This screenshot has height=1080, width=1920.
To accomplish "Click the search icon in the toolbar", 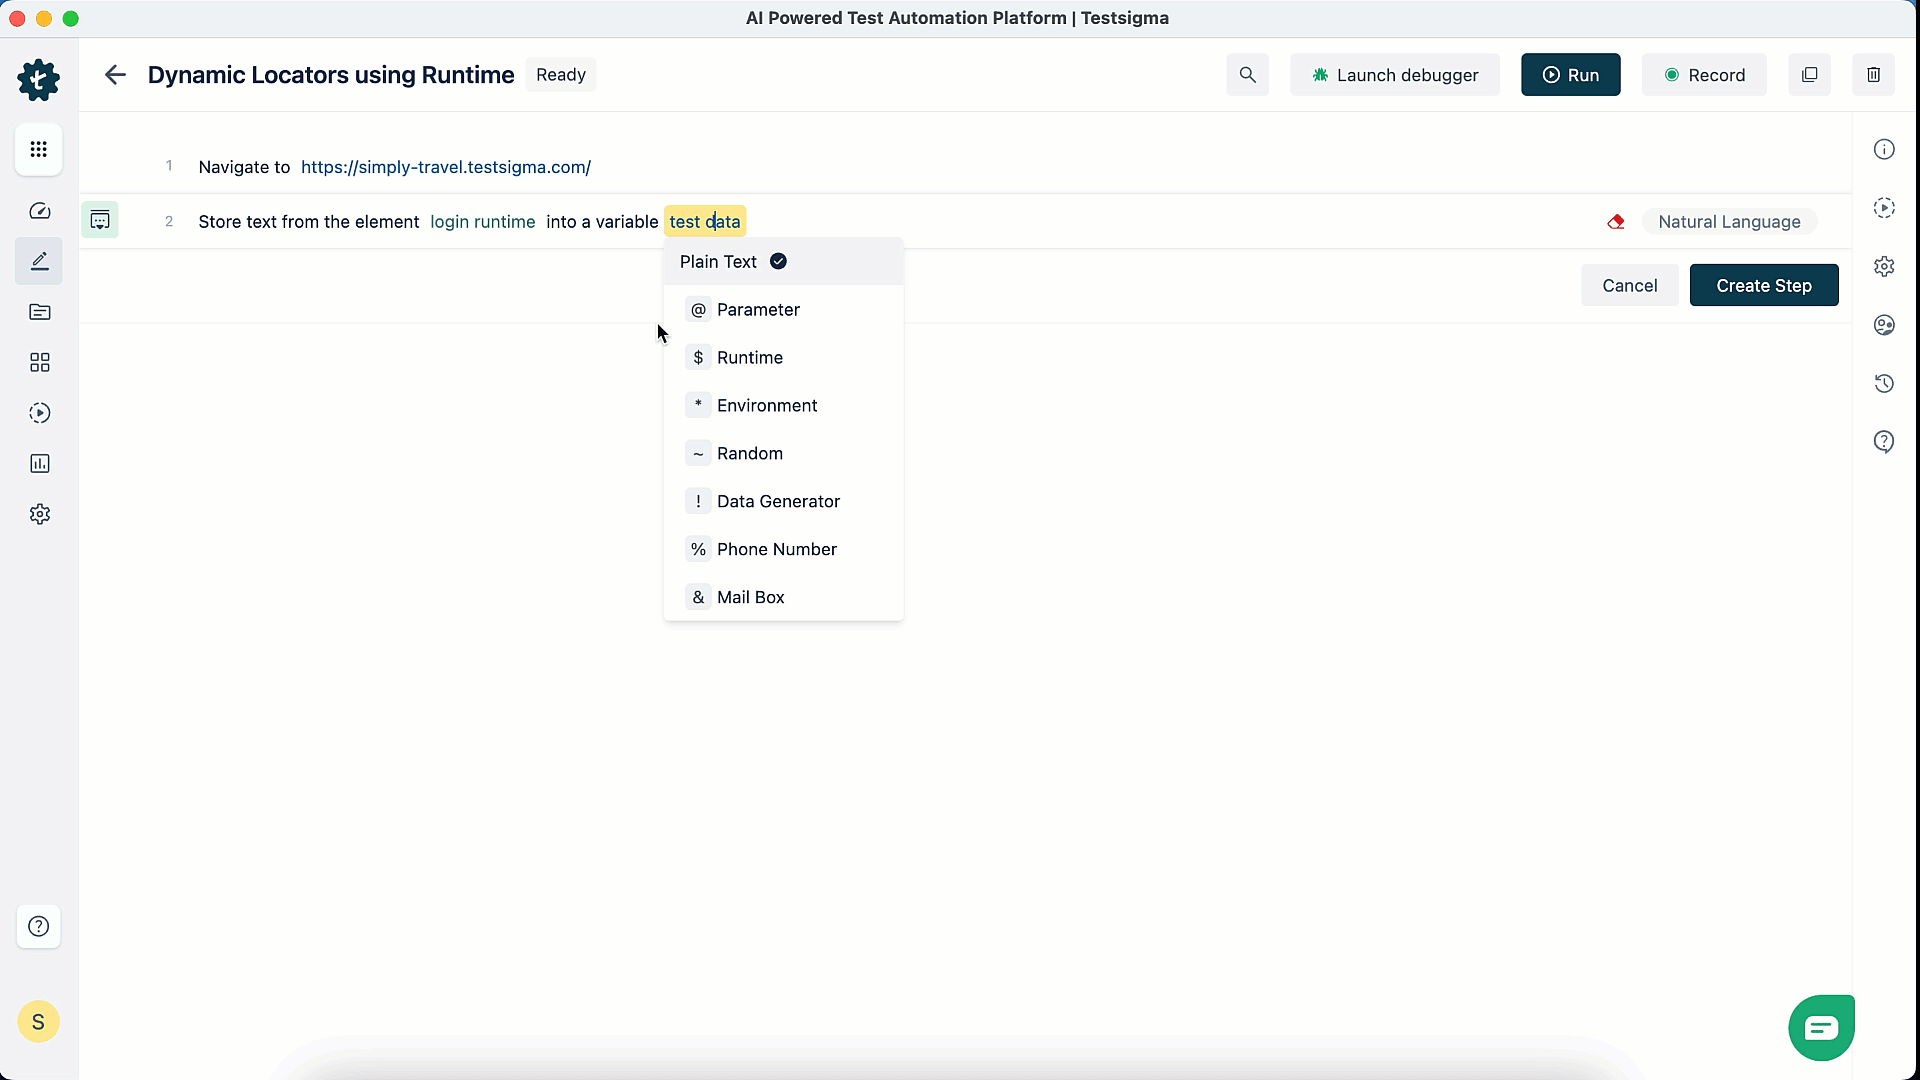I will click(x=1248, y=74).
